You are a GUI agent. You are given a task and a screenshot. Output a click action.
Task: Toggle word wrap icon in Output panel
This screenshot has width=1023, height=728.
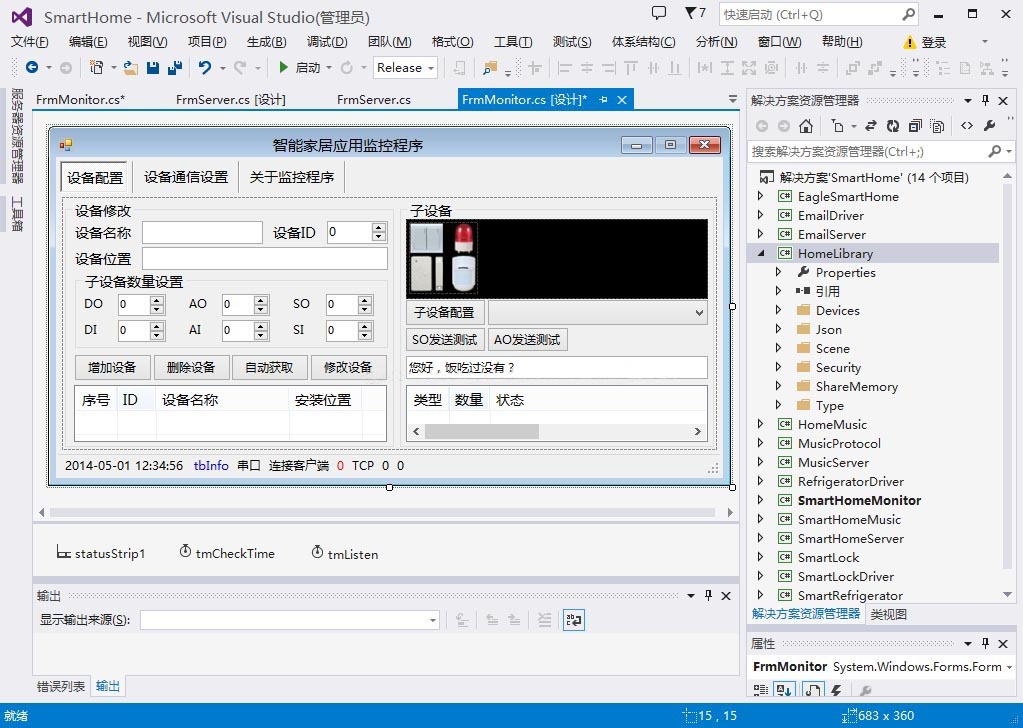[x=573, y=620]
